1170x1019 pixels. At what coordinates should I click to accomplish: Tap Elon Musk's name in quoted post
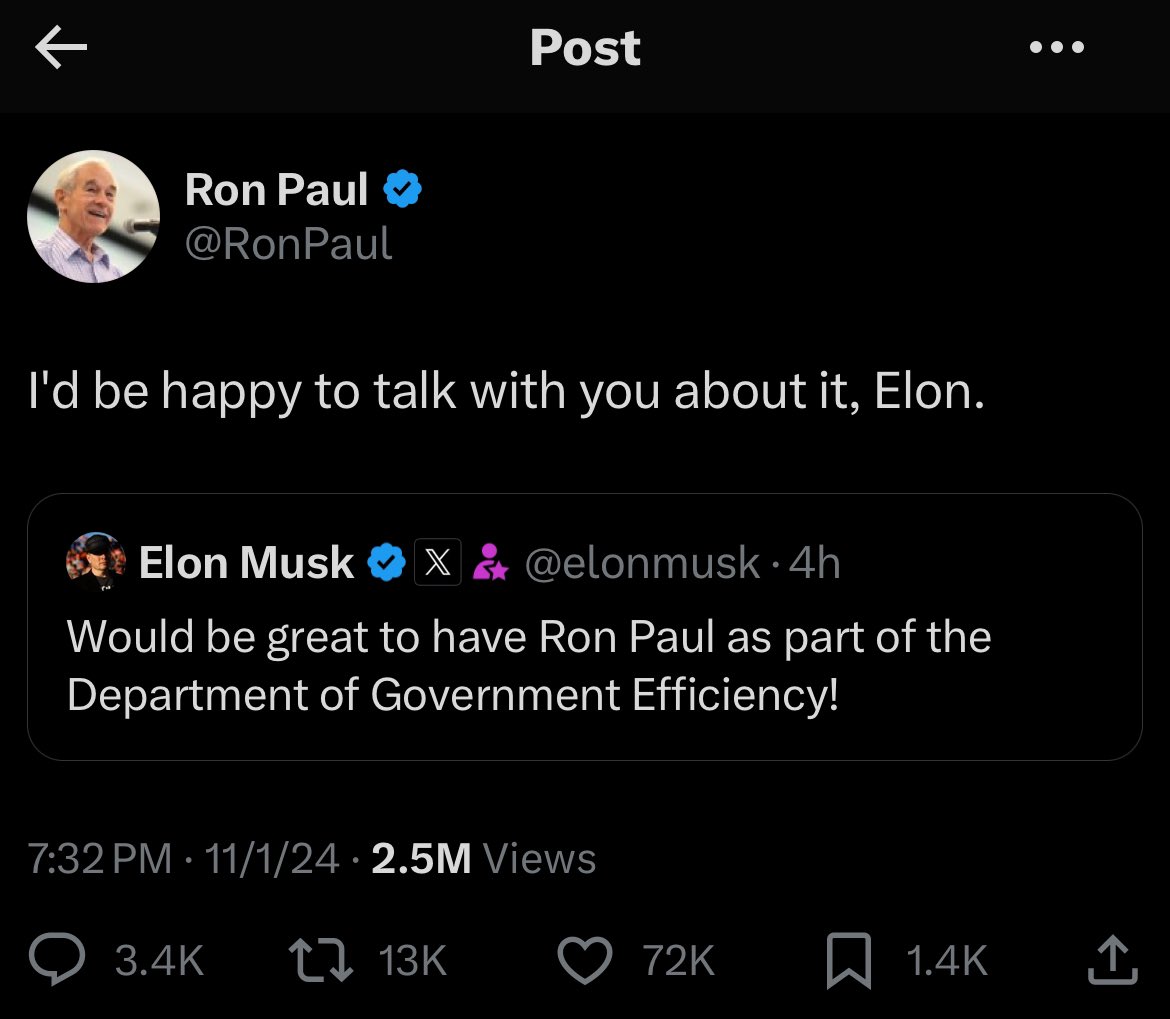point(246,563)
